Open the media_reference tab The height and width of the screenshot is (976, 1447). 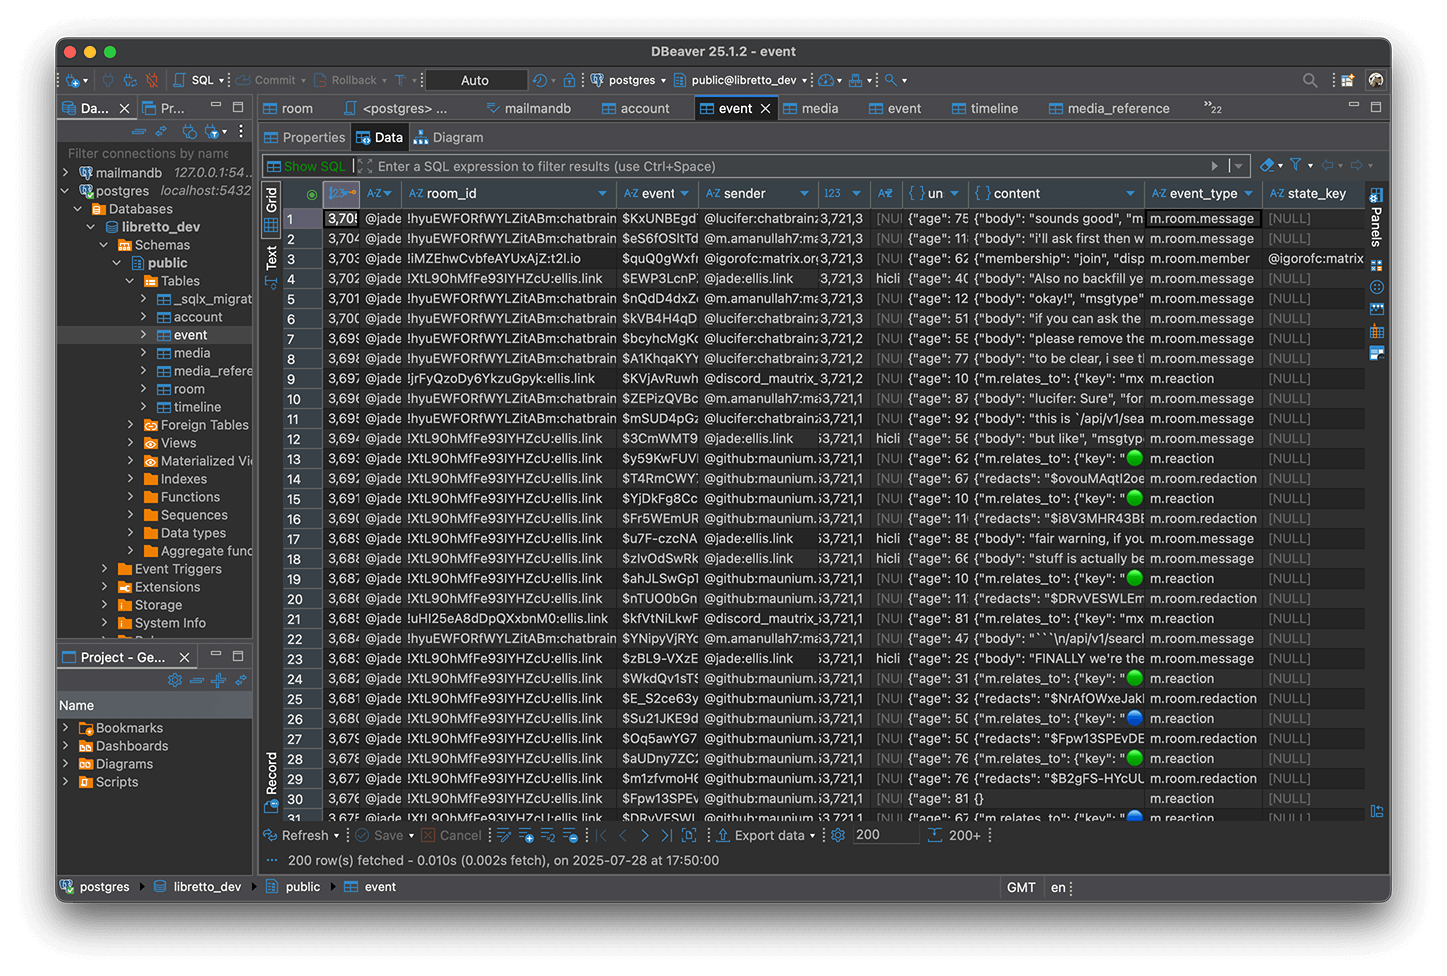tap(1109, 109)
